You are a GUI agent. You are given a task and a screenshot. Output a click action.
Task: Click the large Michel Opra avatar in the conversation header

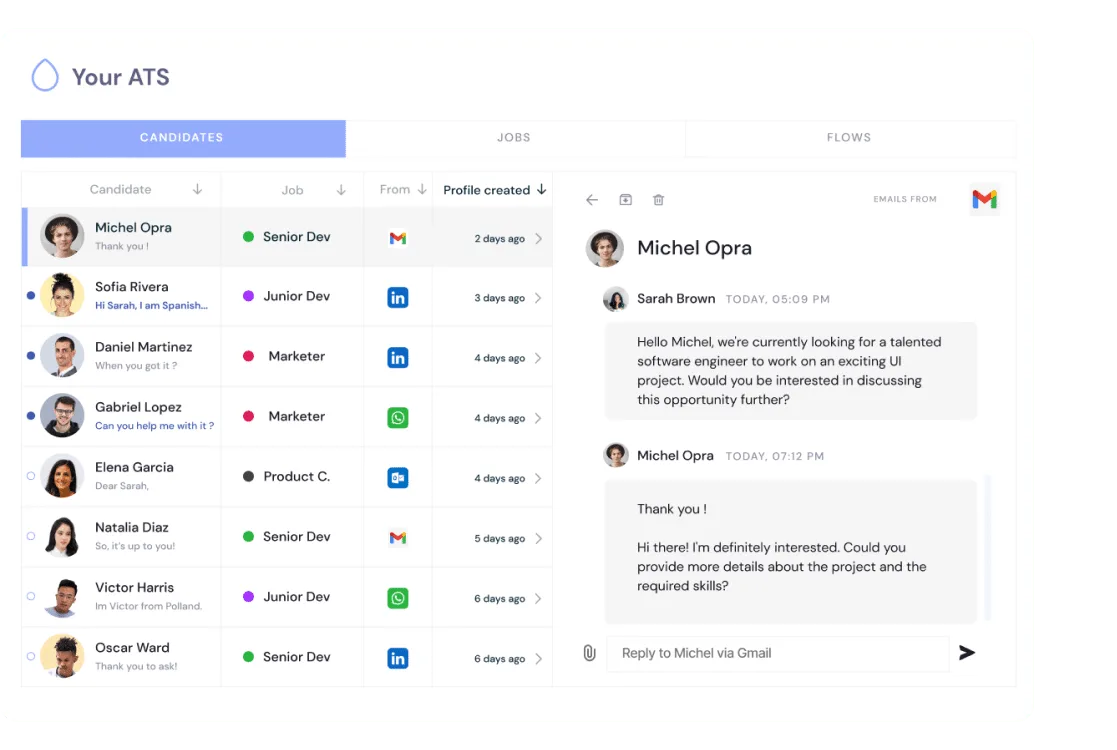pyautogui.click(x=605, y=248)
